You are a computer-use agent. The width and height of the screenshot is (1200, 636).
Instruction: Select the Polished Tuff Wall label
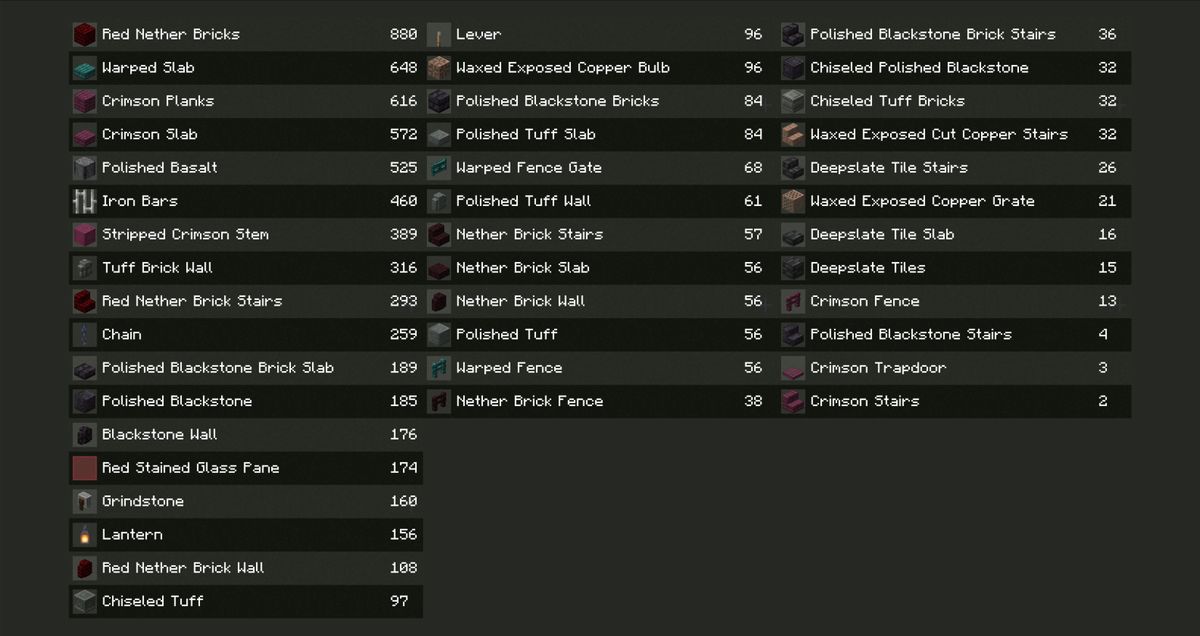tap(523, 201)
